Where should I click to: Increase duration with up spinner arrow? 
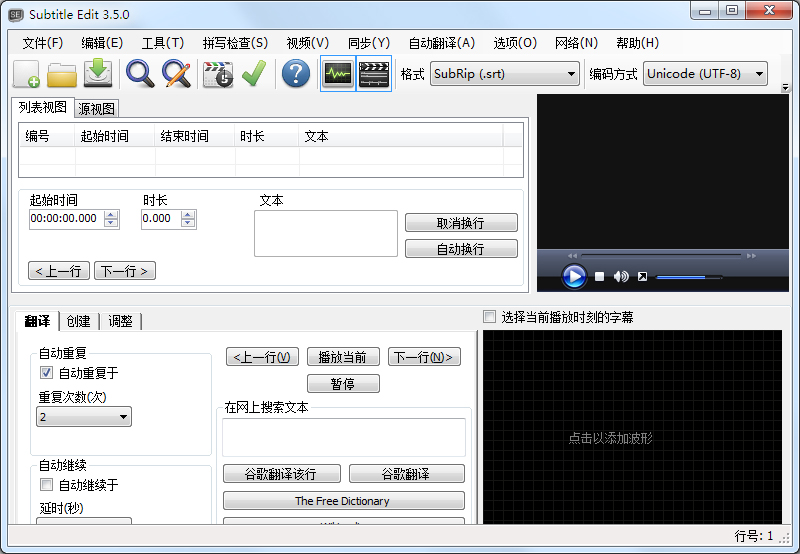click(188, 215)
